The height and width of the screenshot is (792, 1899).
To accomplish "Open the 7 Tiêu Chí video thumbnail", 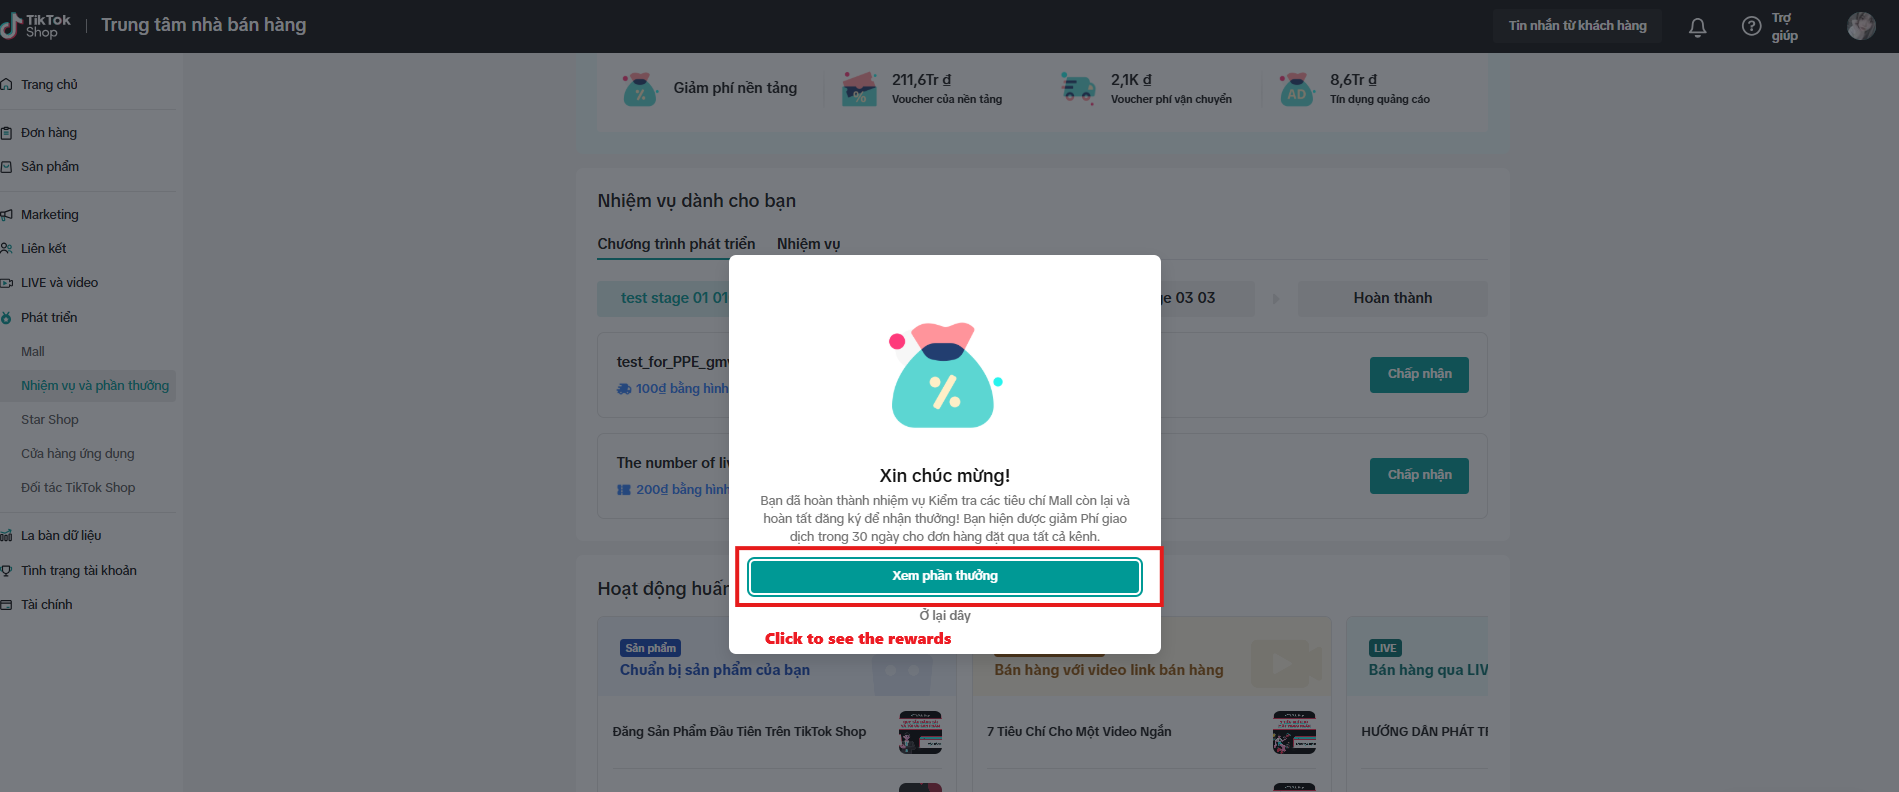I will 1294,732.
